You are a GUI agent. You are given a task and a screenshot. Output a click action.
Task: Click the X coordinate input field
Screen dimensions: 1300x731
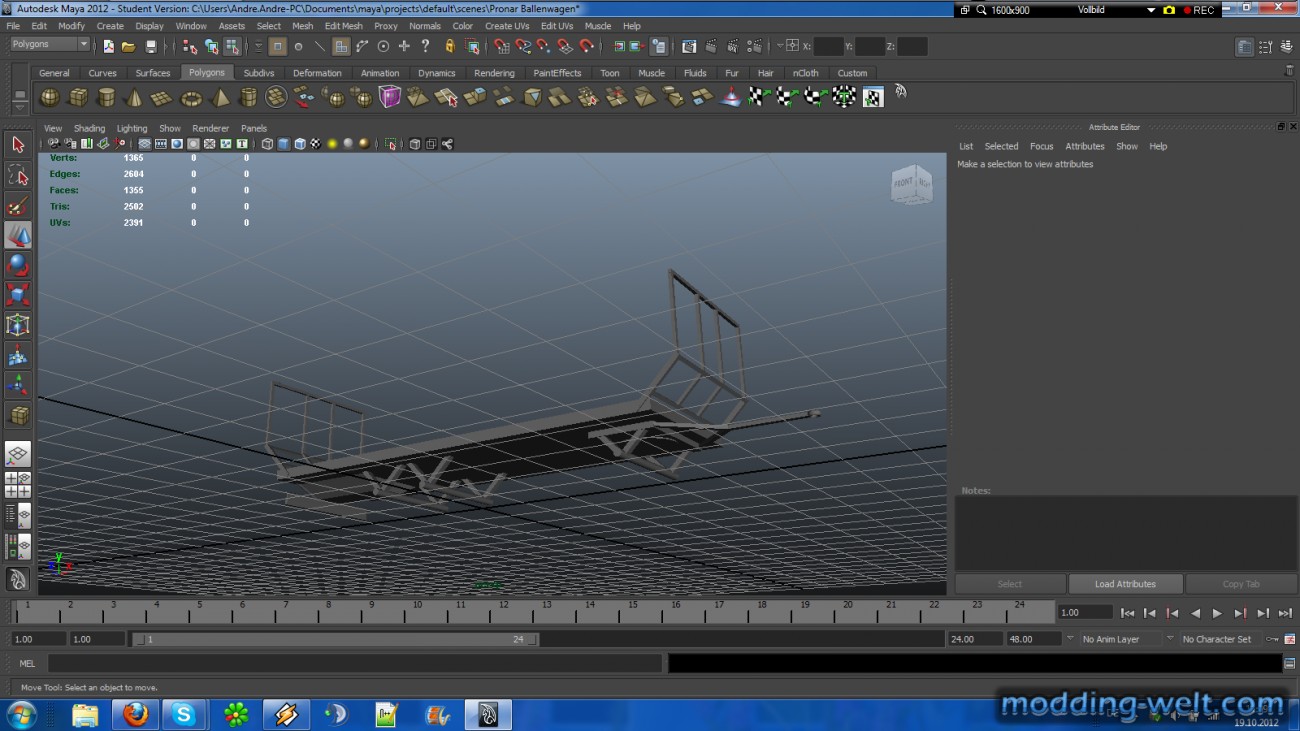(829, 46)
